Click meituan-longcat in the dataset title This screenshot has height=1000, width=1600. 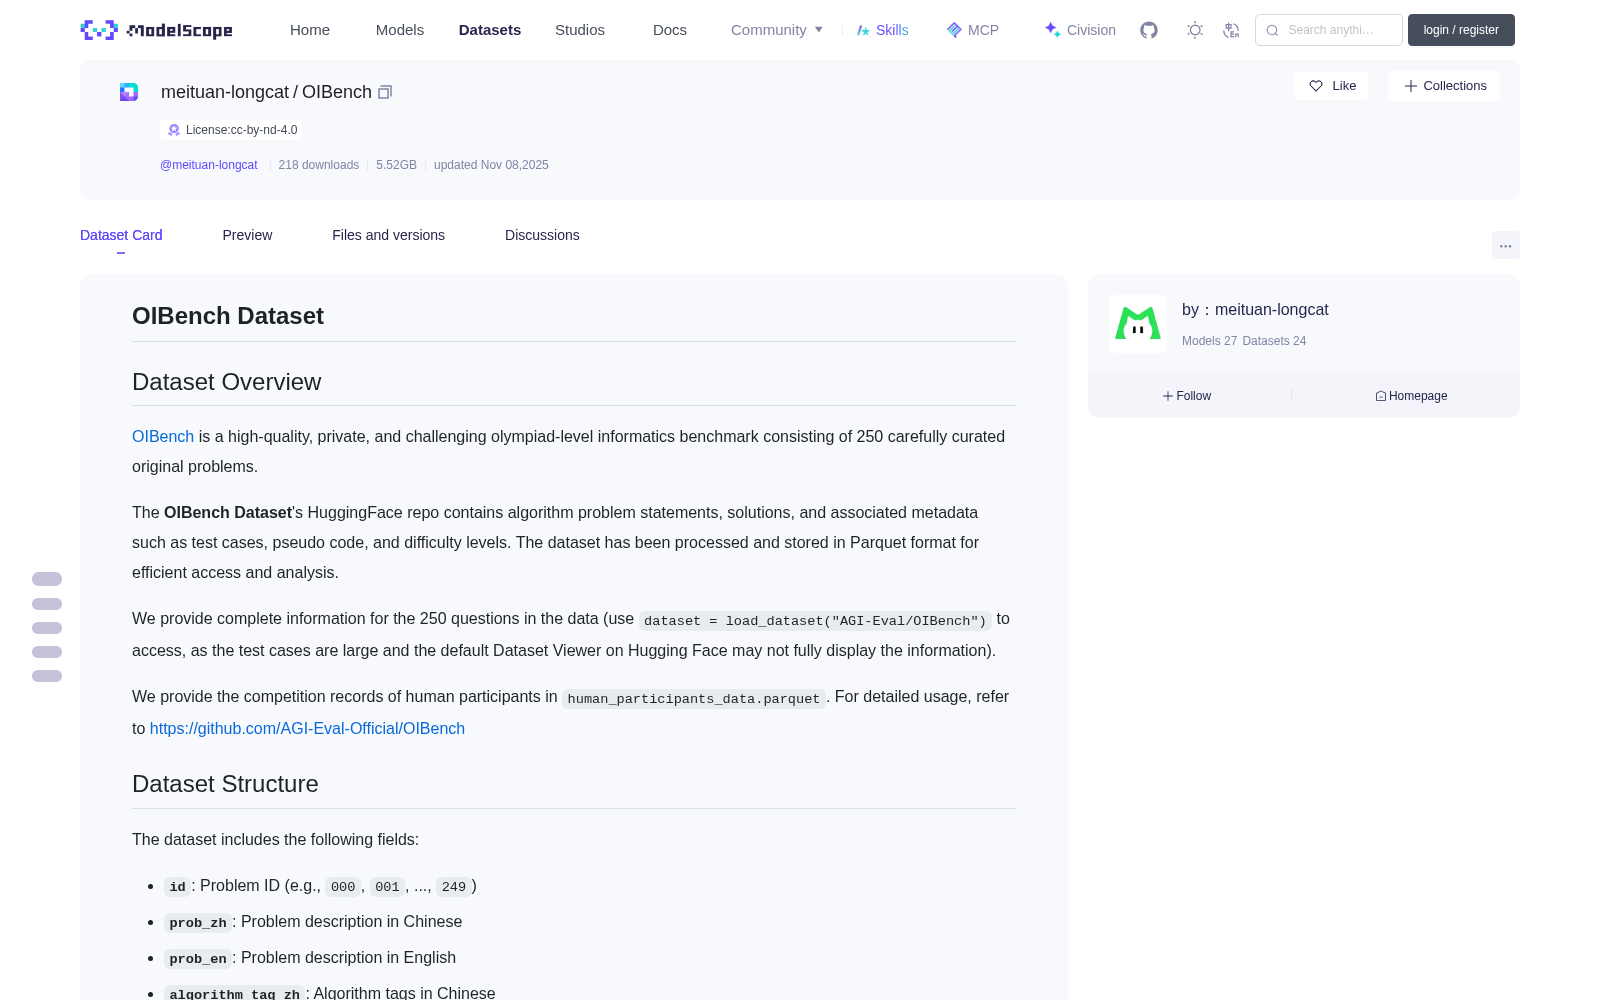click(x=225, y=92)
